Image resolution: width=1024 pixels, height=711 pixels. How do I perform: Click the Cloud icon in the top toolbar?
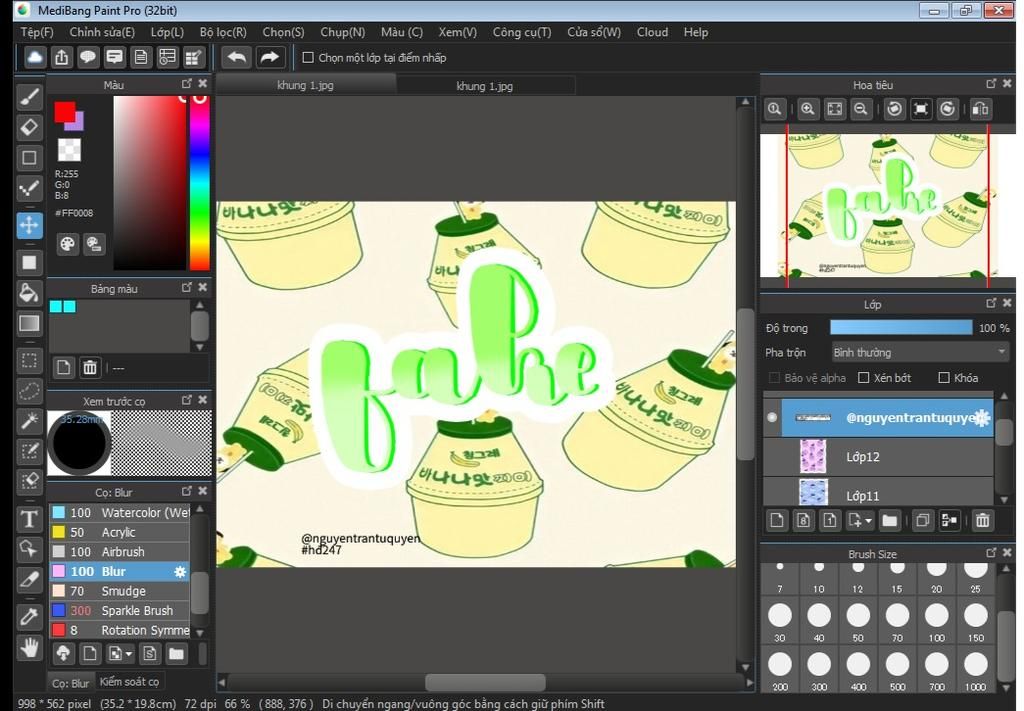35,57
